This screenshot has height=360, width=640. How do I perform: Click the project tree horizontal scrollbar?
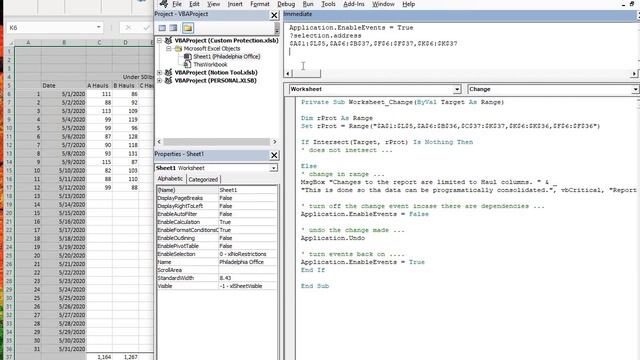coord(216,142)
